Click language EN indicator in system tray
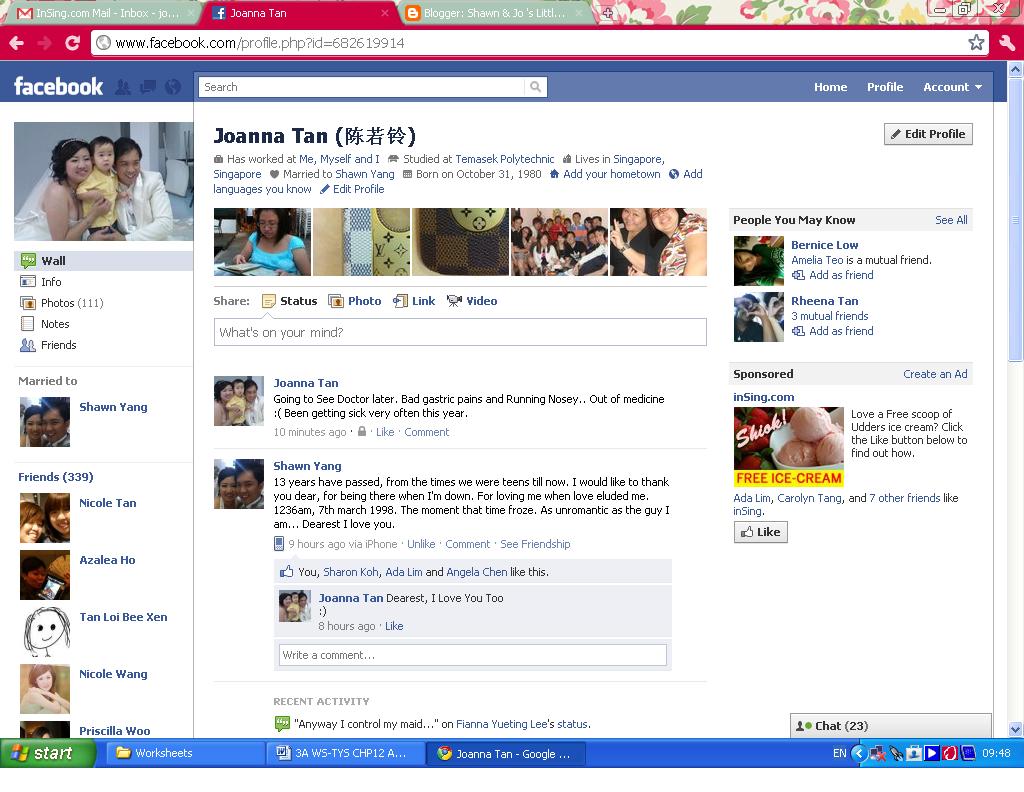The image size is (1024, 792). pyautogui.click(x=839, y=753)
